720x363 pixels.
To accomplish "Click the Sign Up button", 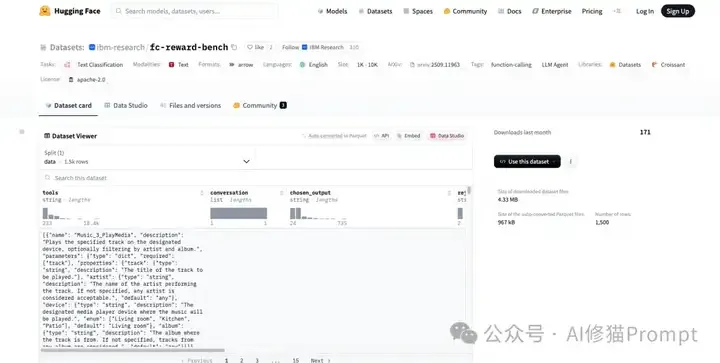I will point(678,11).
